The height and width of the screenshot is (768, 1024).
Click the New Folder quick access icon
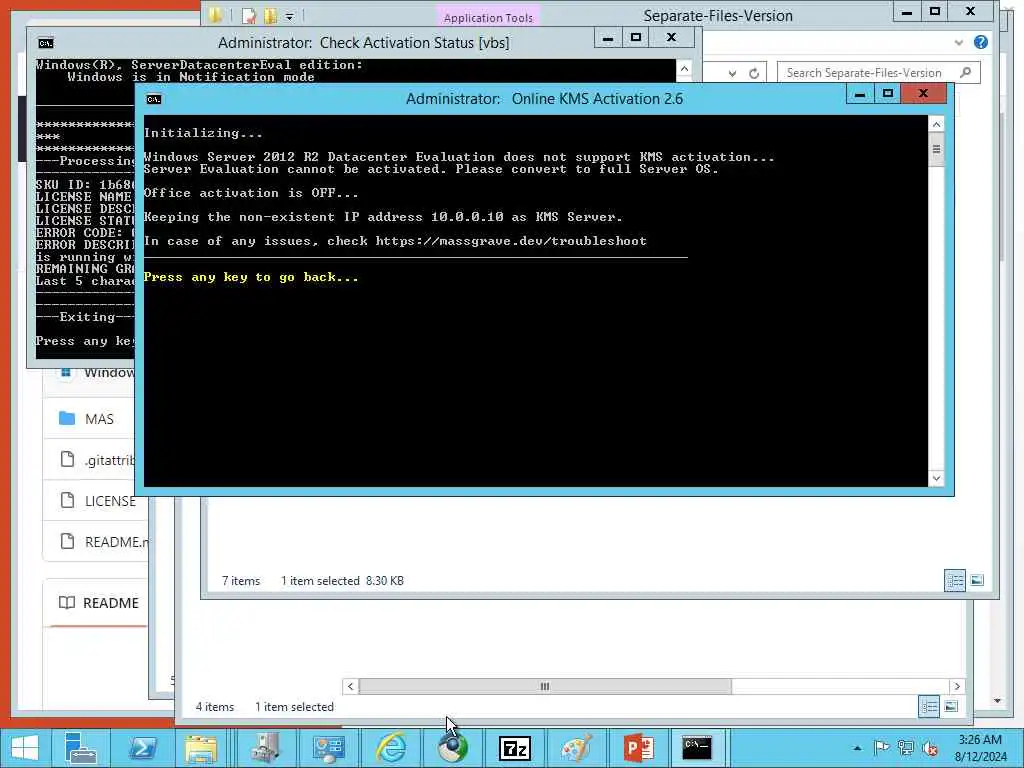click(x=270, y=16)
